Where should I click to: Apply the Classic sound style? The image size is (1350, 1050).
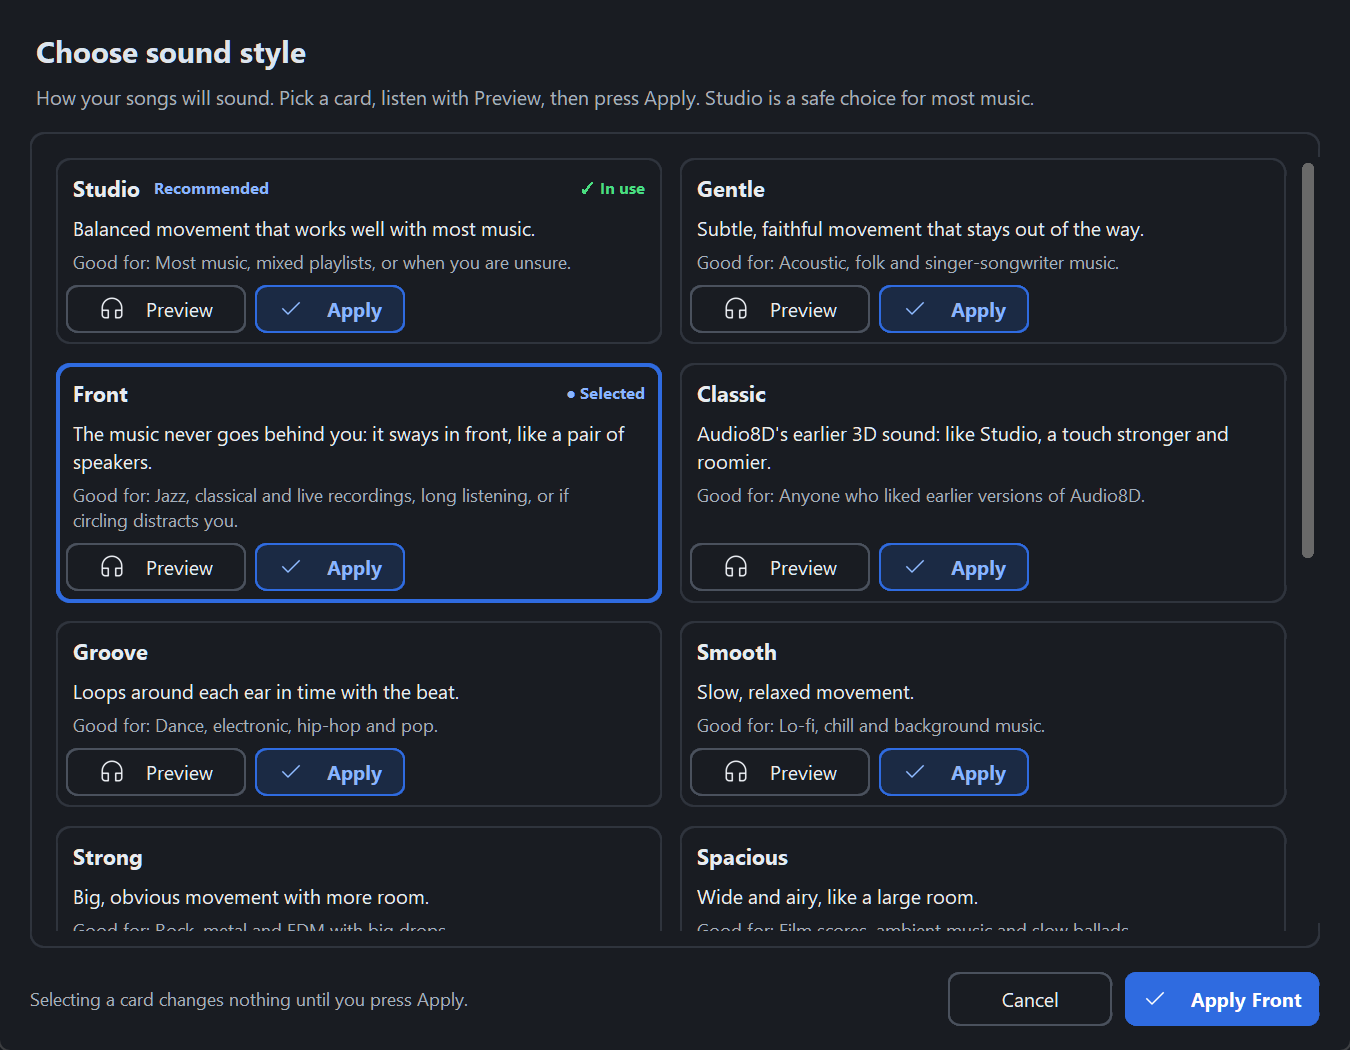coord(954,567)
